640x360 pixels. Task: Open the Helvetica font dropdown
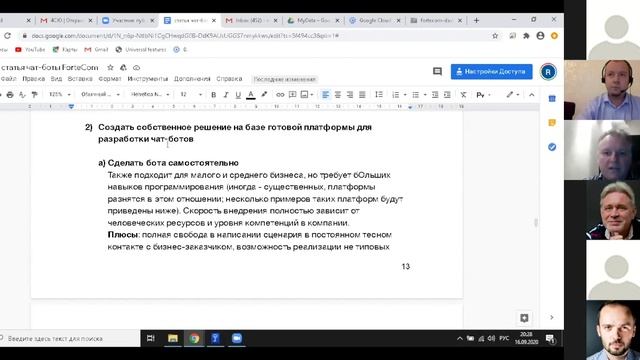150,95
